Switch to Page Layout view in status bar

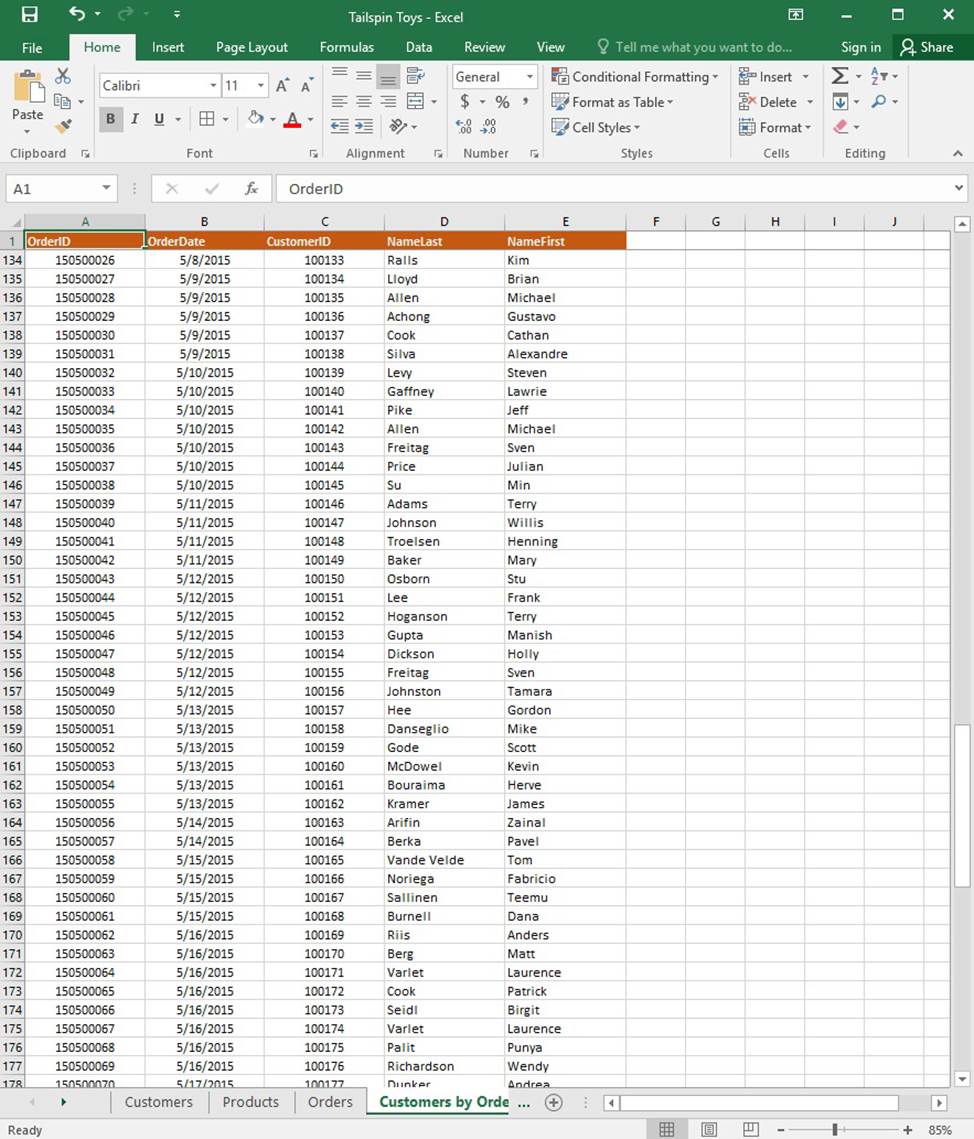(x=709, y=1130)
